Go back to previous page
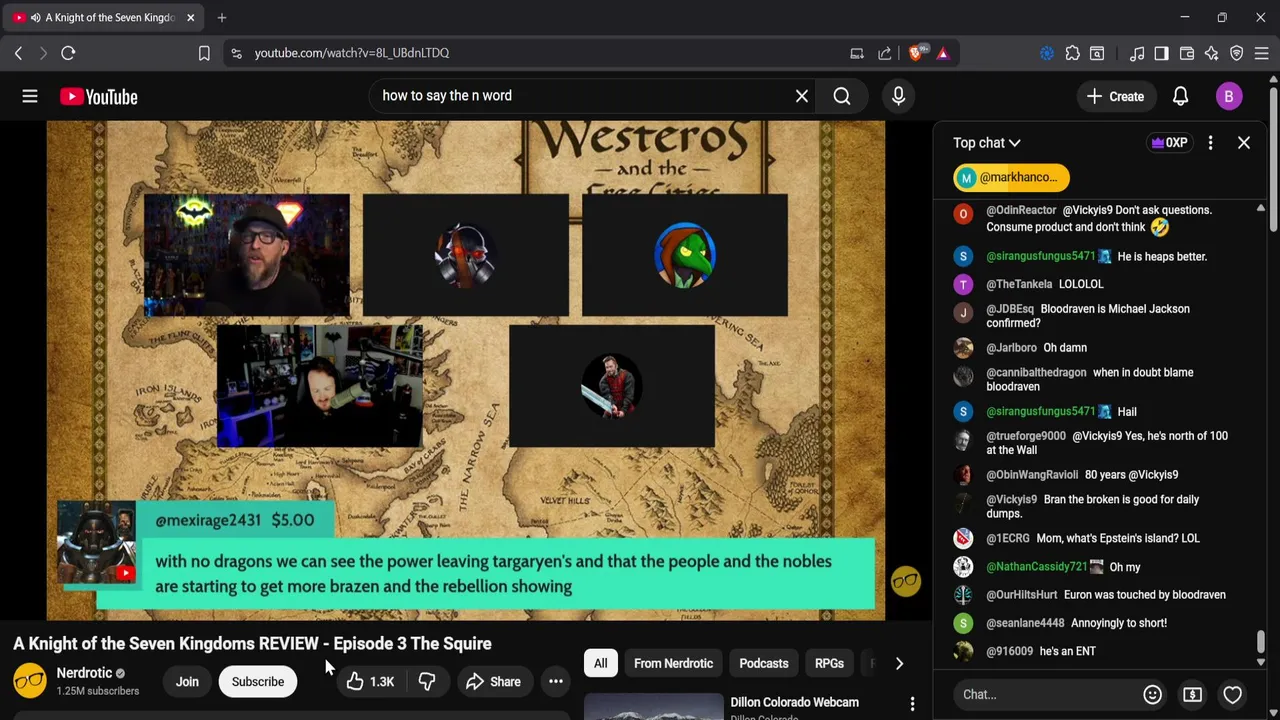Viewport: 1280px width, 720px height. (18, 53)
